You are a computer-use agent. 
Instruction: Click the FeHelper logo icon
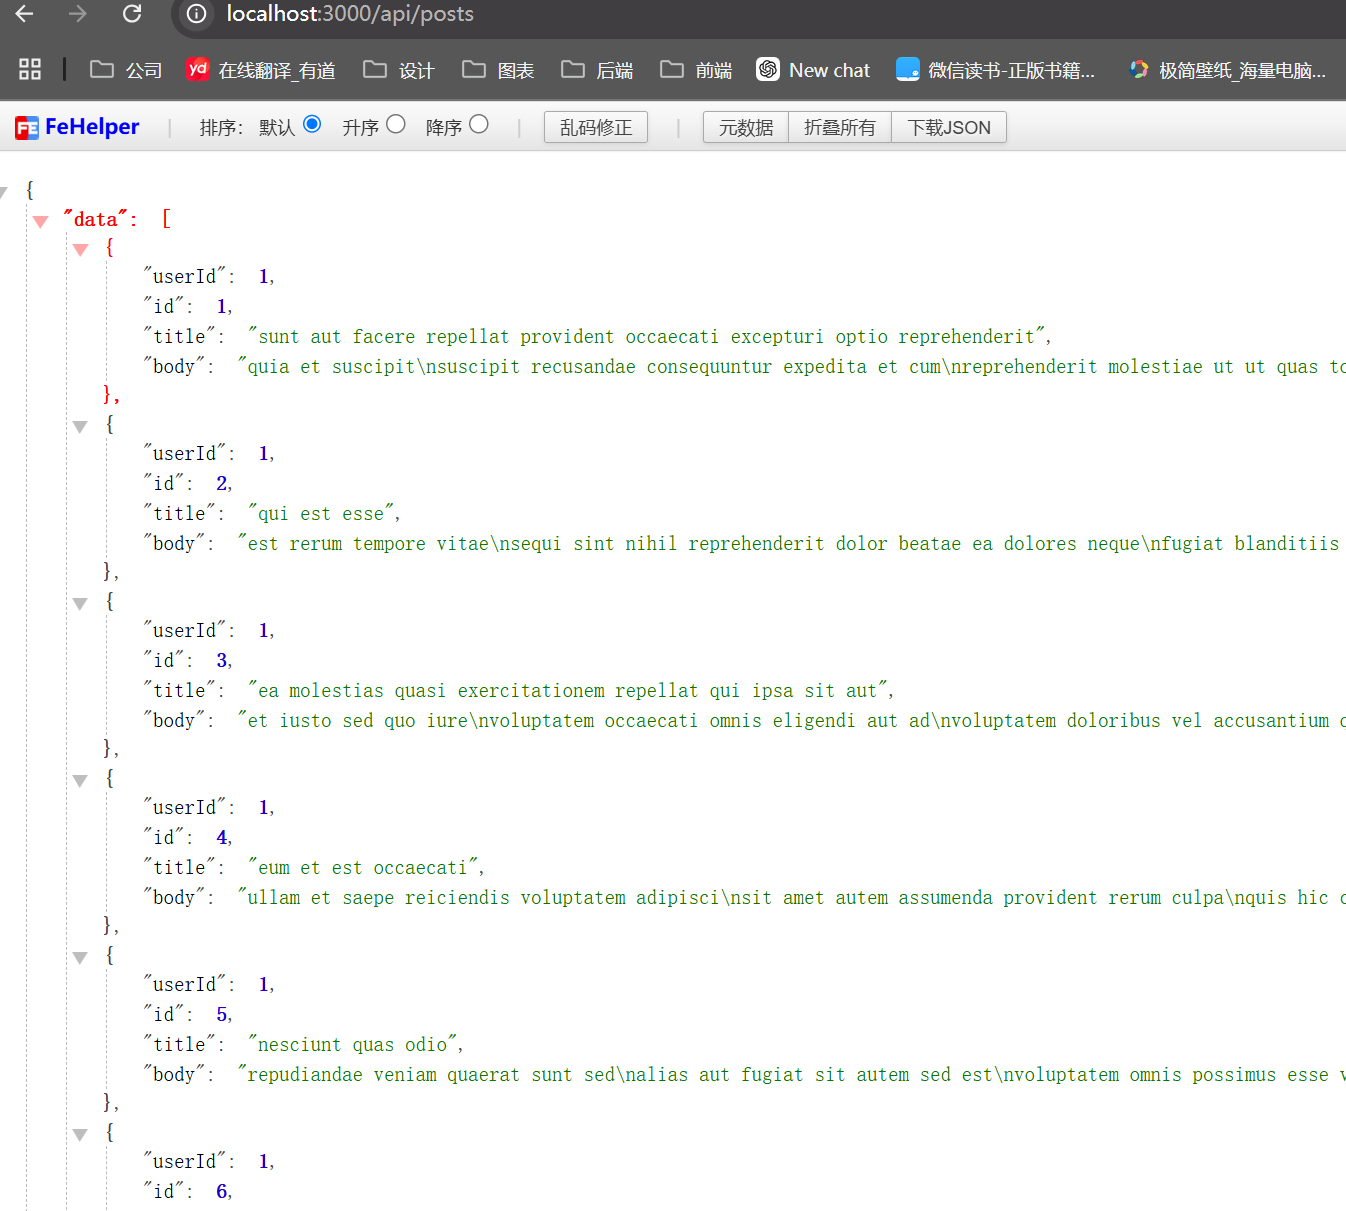[x=27, y=127]
